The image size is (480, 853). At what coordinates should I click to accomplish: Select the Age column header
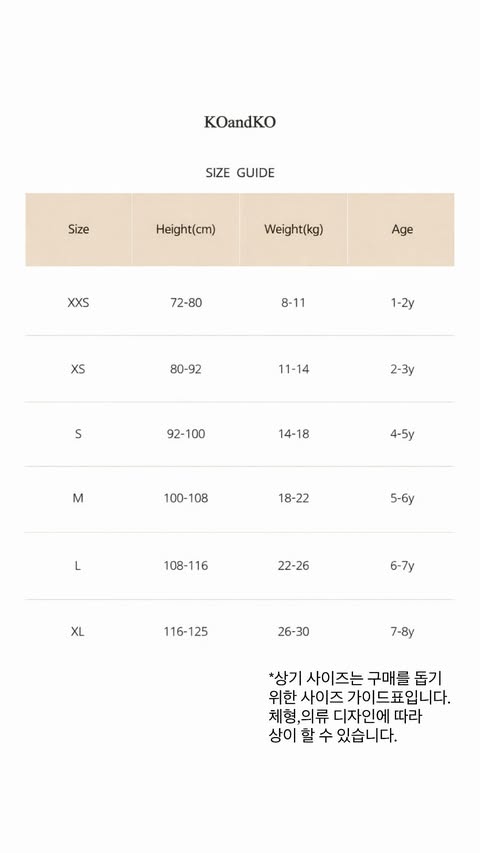[x=402, y=230]
